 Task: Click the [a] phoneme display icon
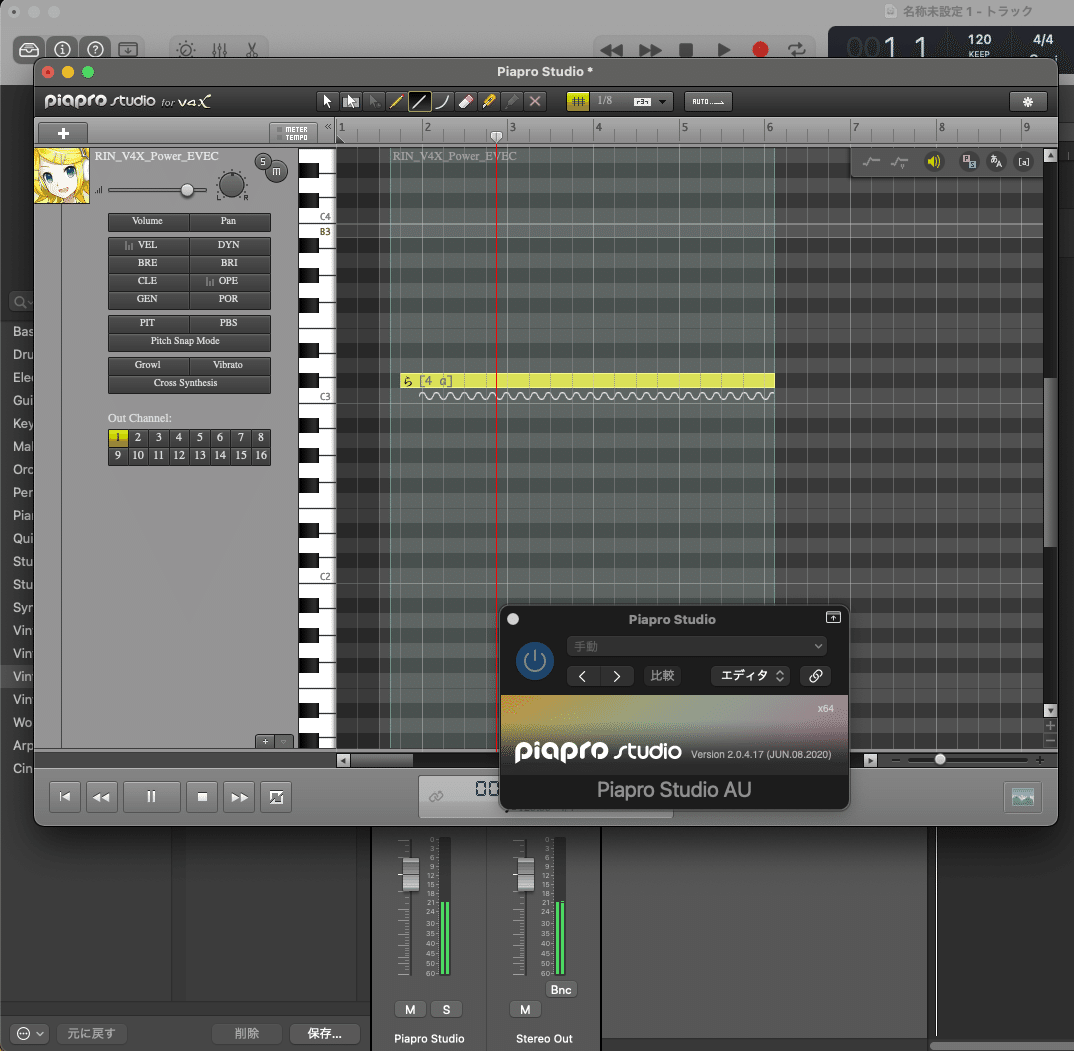[1023, 162]
